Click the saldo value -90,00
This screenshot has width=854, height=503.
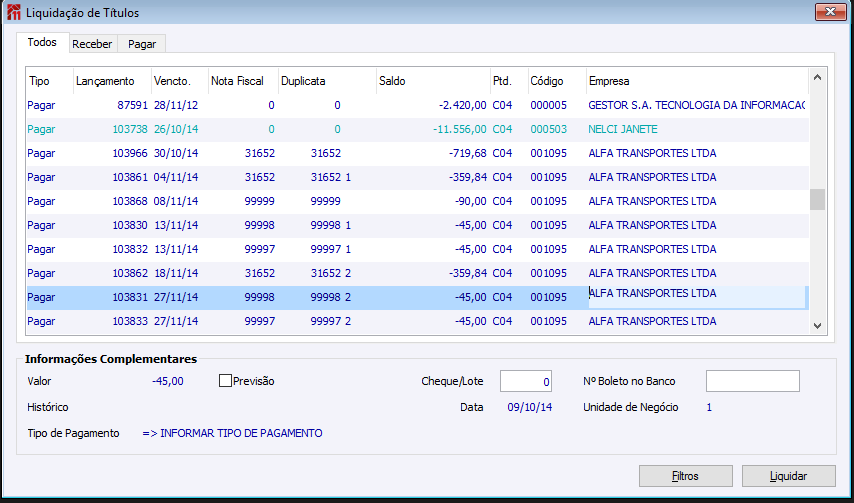470,201
